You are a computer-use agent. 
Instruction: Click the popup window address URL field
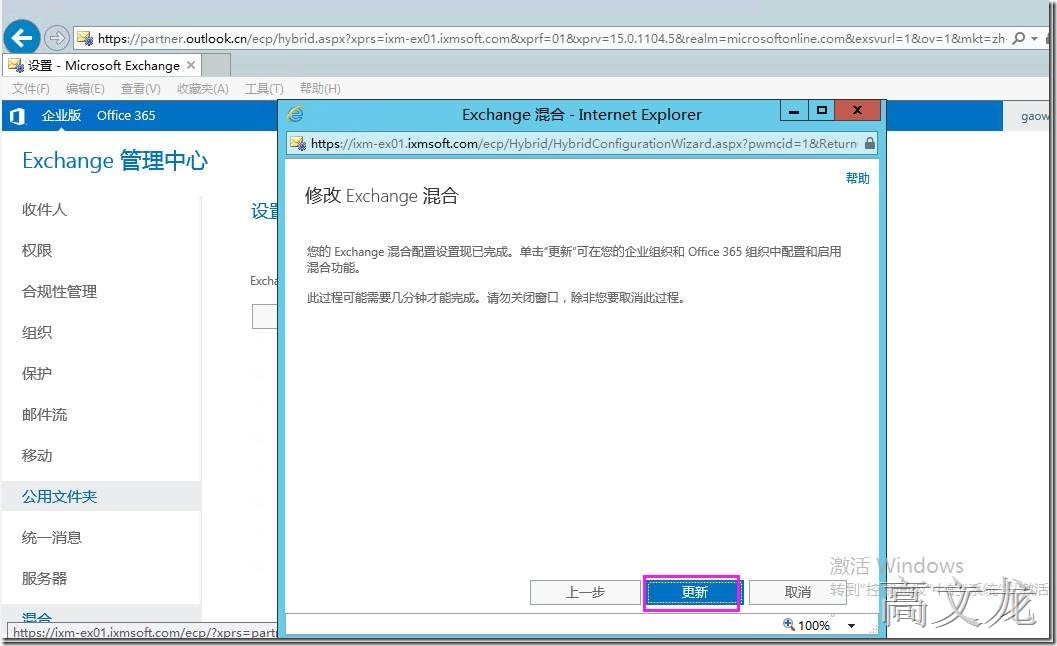(x=583, y=144)
